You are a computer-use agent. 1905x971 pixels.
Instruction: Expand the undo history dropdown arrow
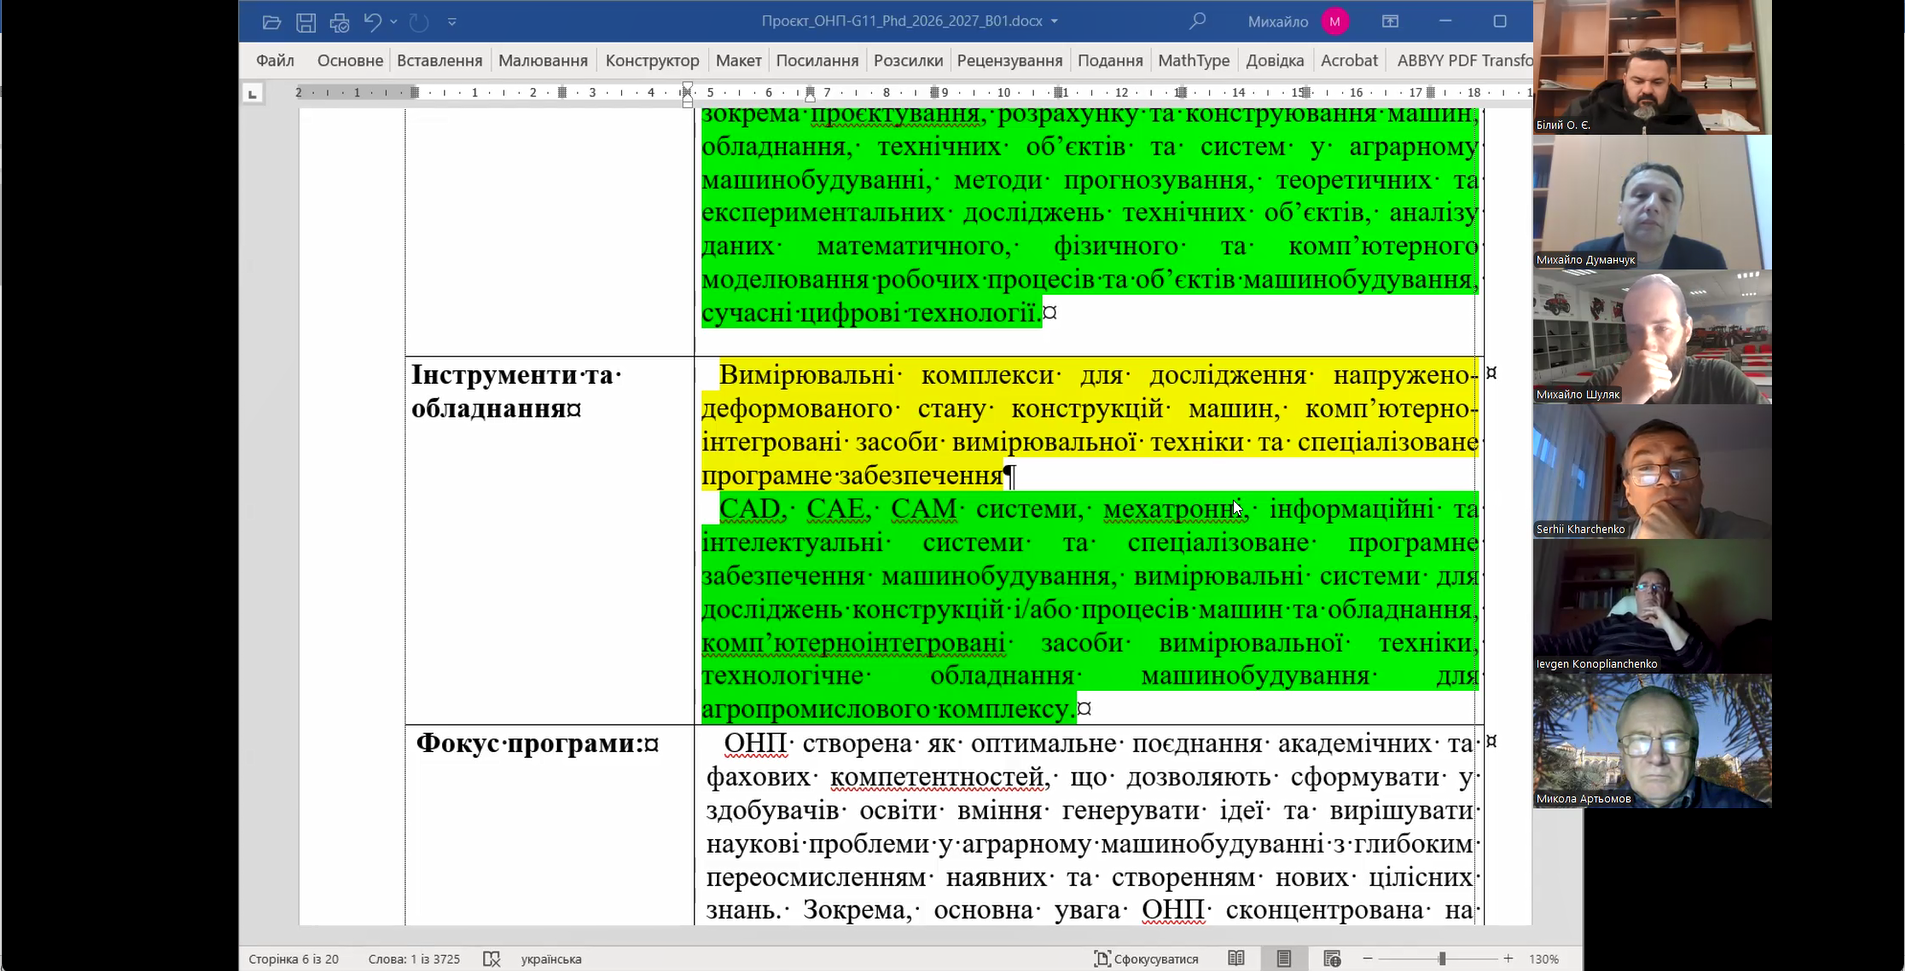[x=394, y=22]
